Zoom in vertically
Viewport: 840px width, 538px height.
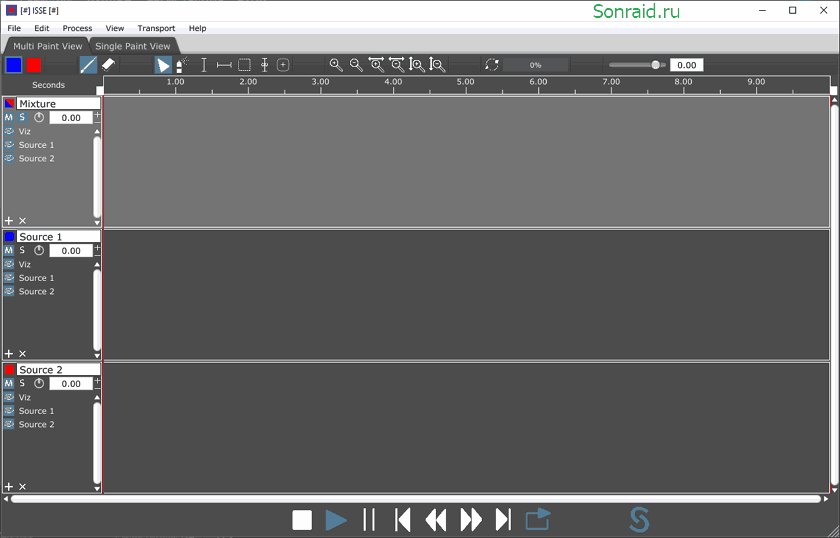[x=417, y=65]
